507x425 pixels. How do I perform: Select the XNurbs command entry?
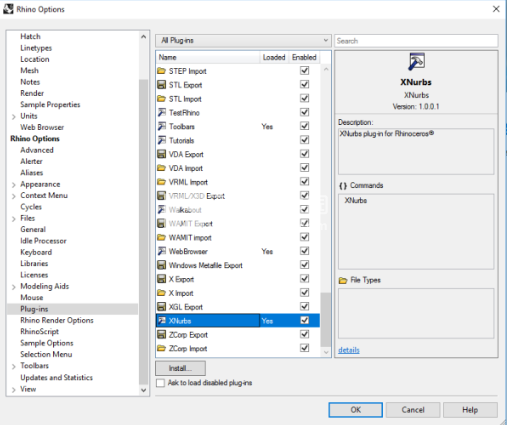(x=356, y=200)
